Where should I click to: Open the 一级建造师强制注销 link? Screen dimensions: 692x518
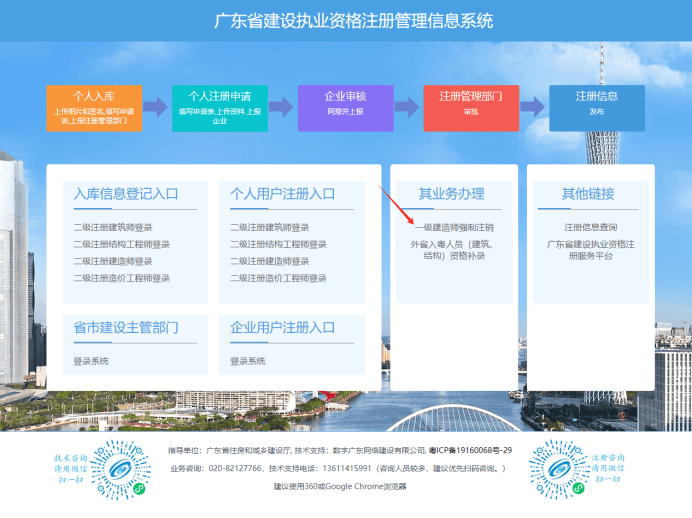454,227
